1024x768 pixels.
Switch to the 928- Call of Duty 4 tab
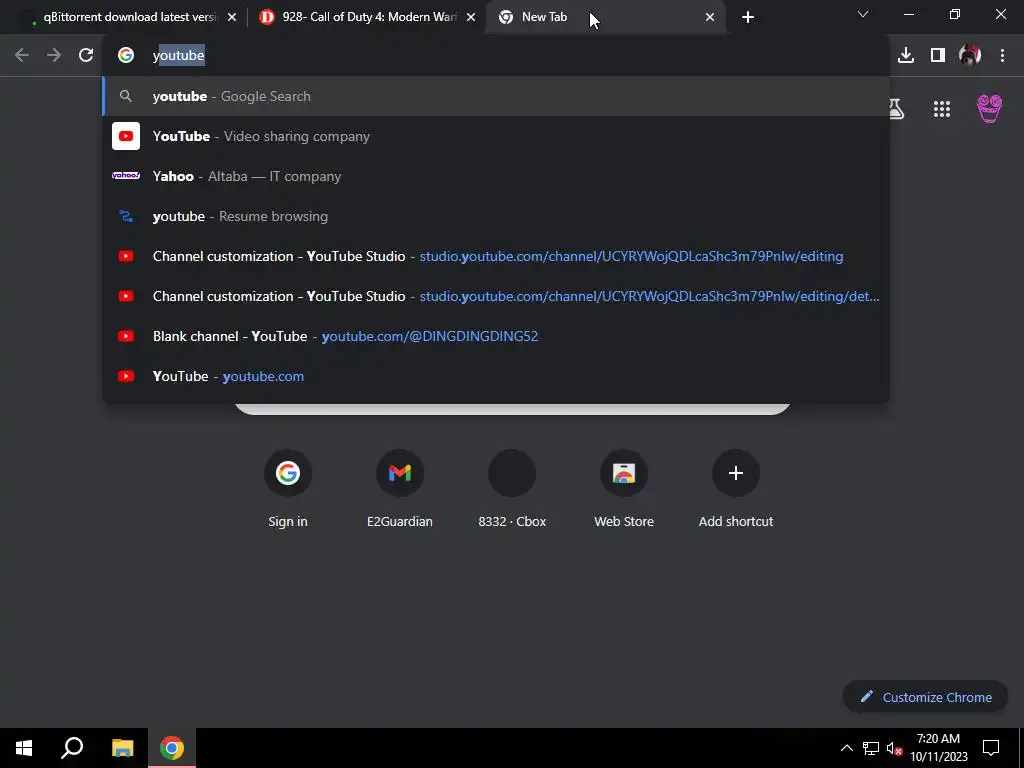369,17
